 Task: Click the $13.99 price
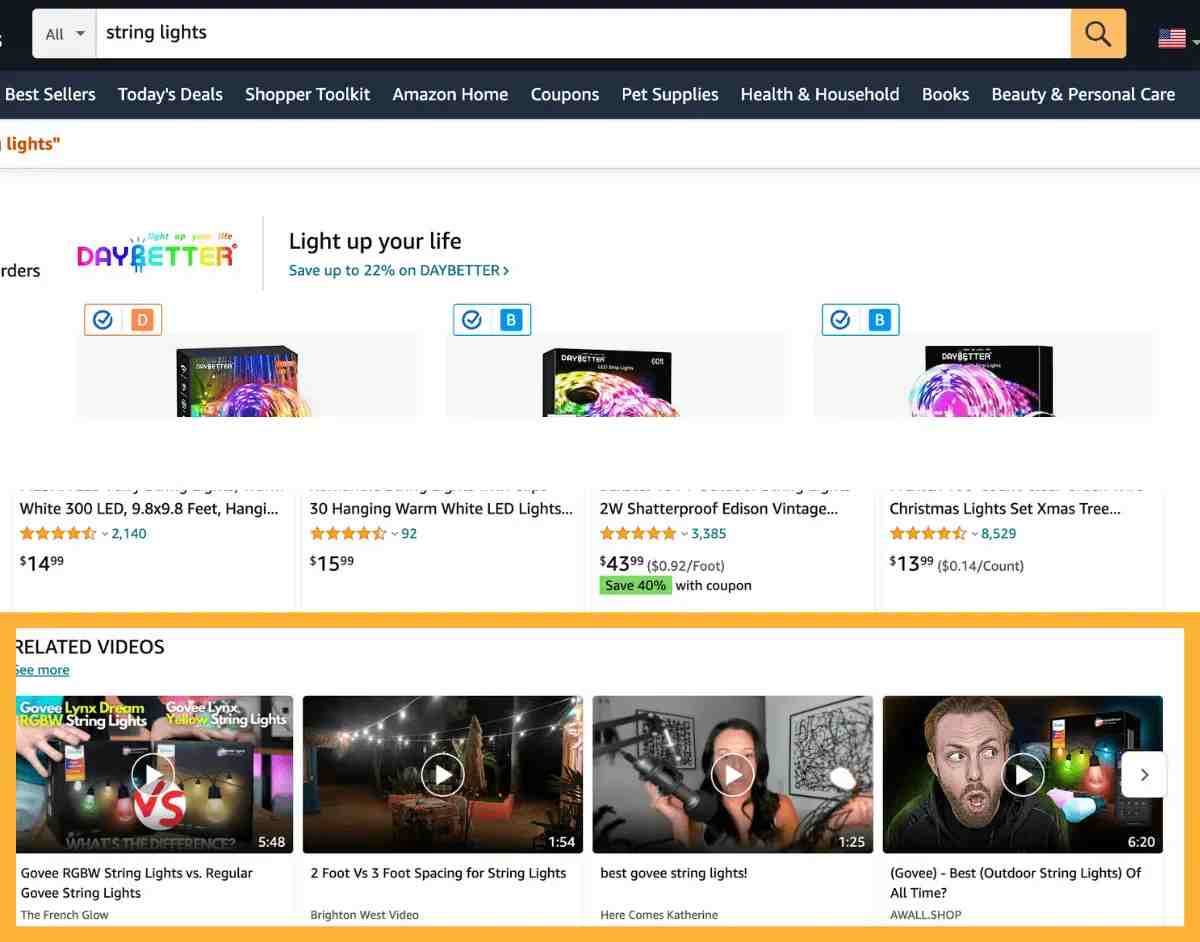[912, 563]
